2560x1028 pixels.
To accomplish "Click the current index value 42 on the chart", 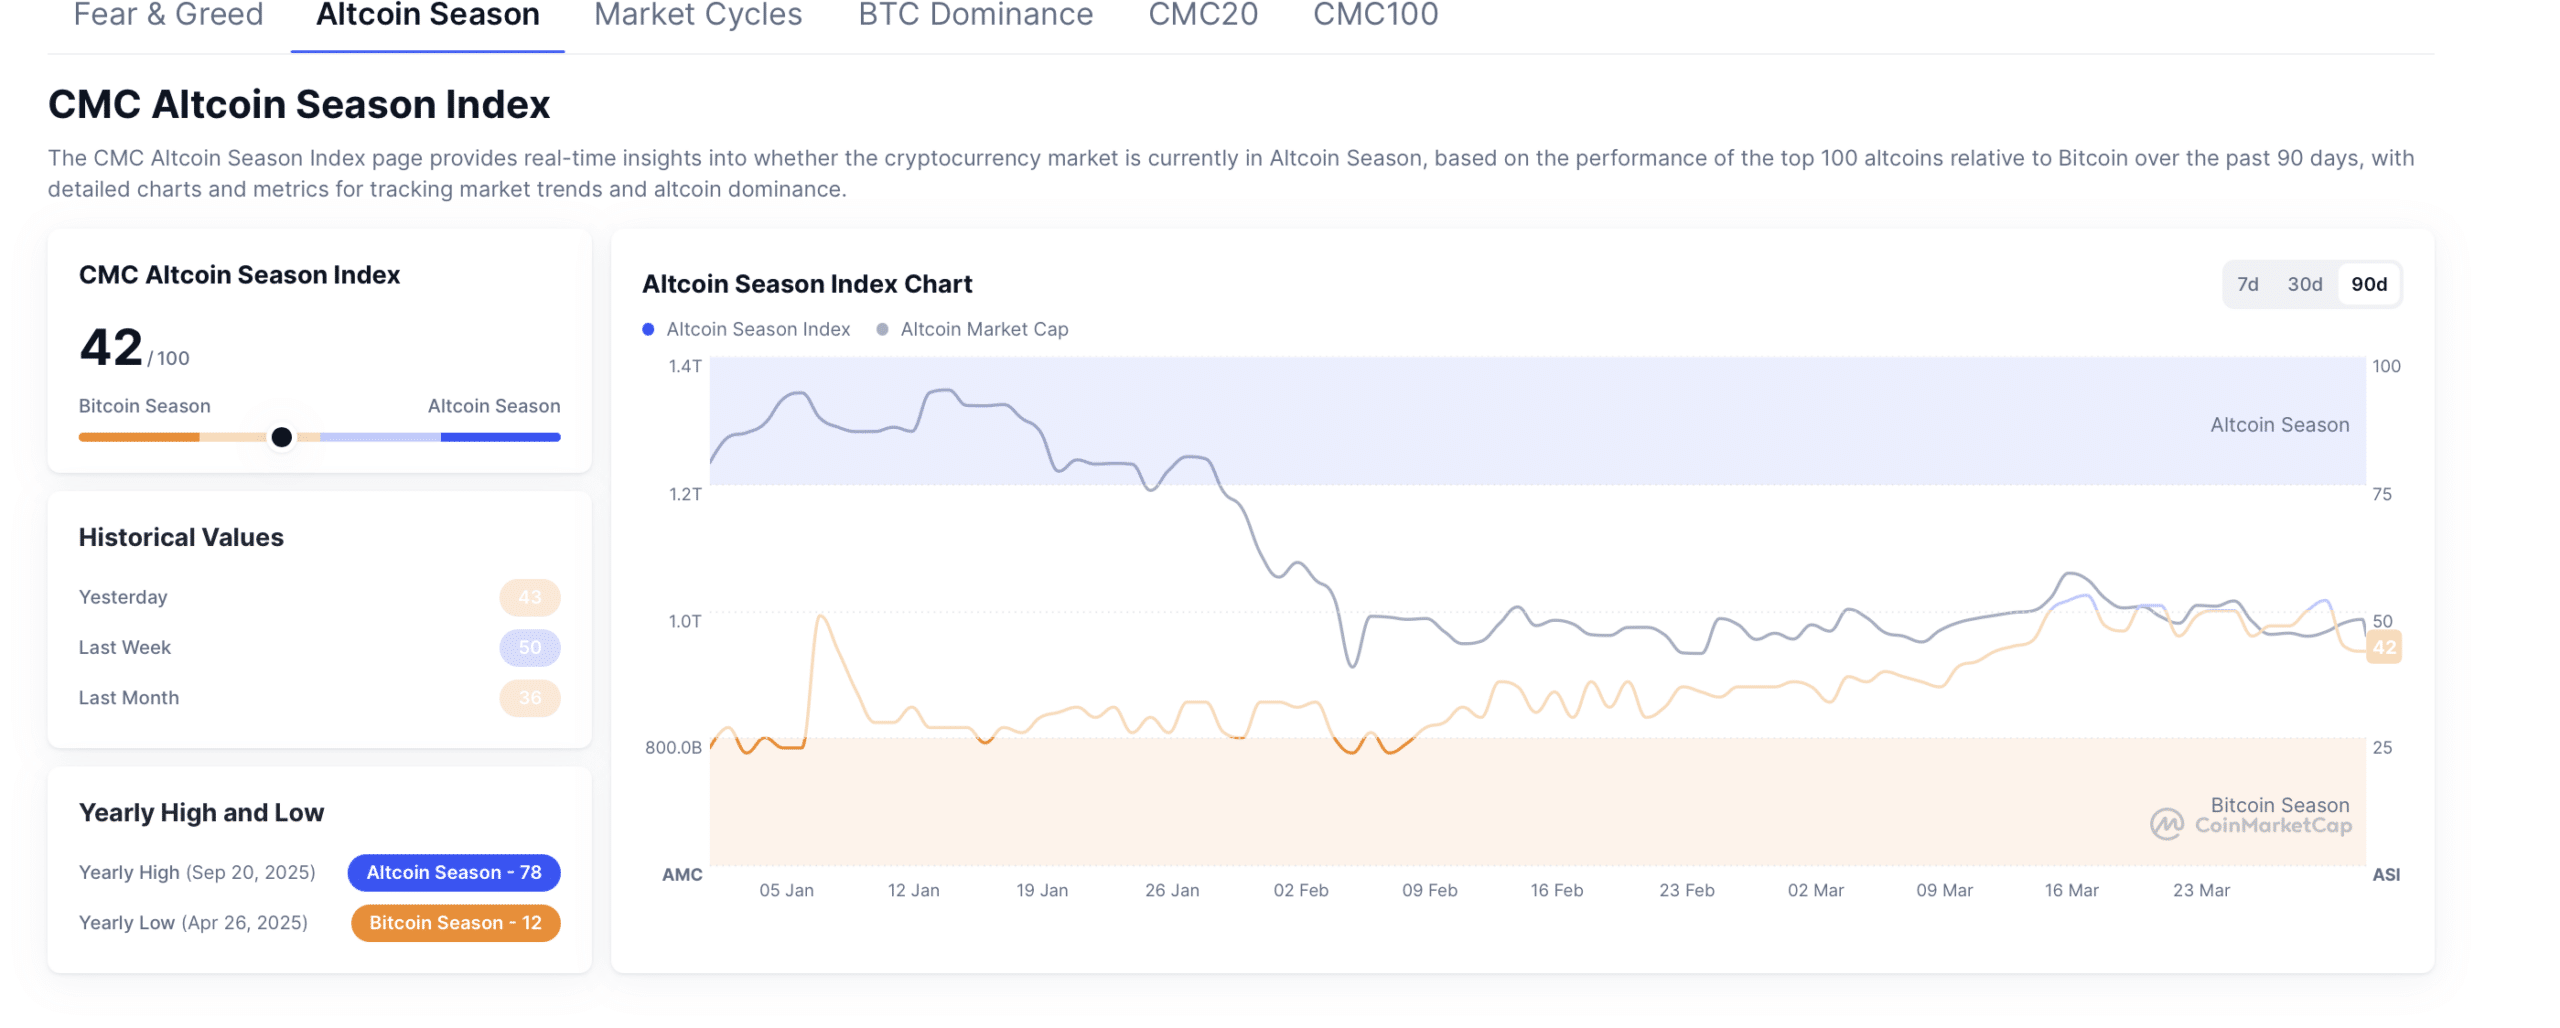I will [x=2386, y=649].
